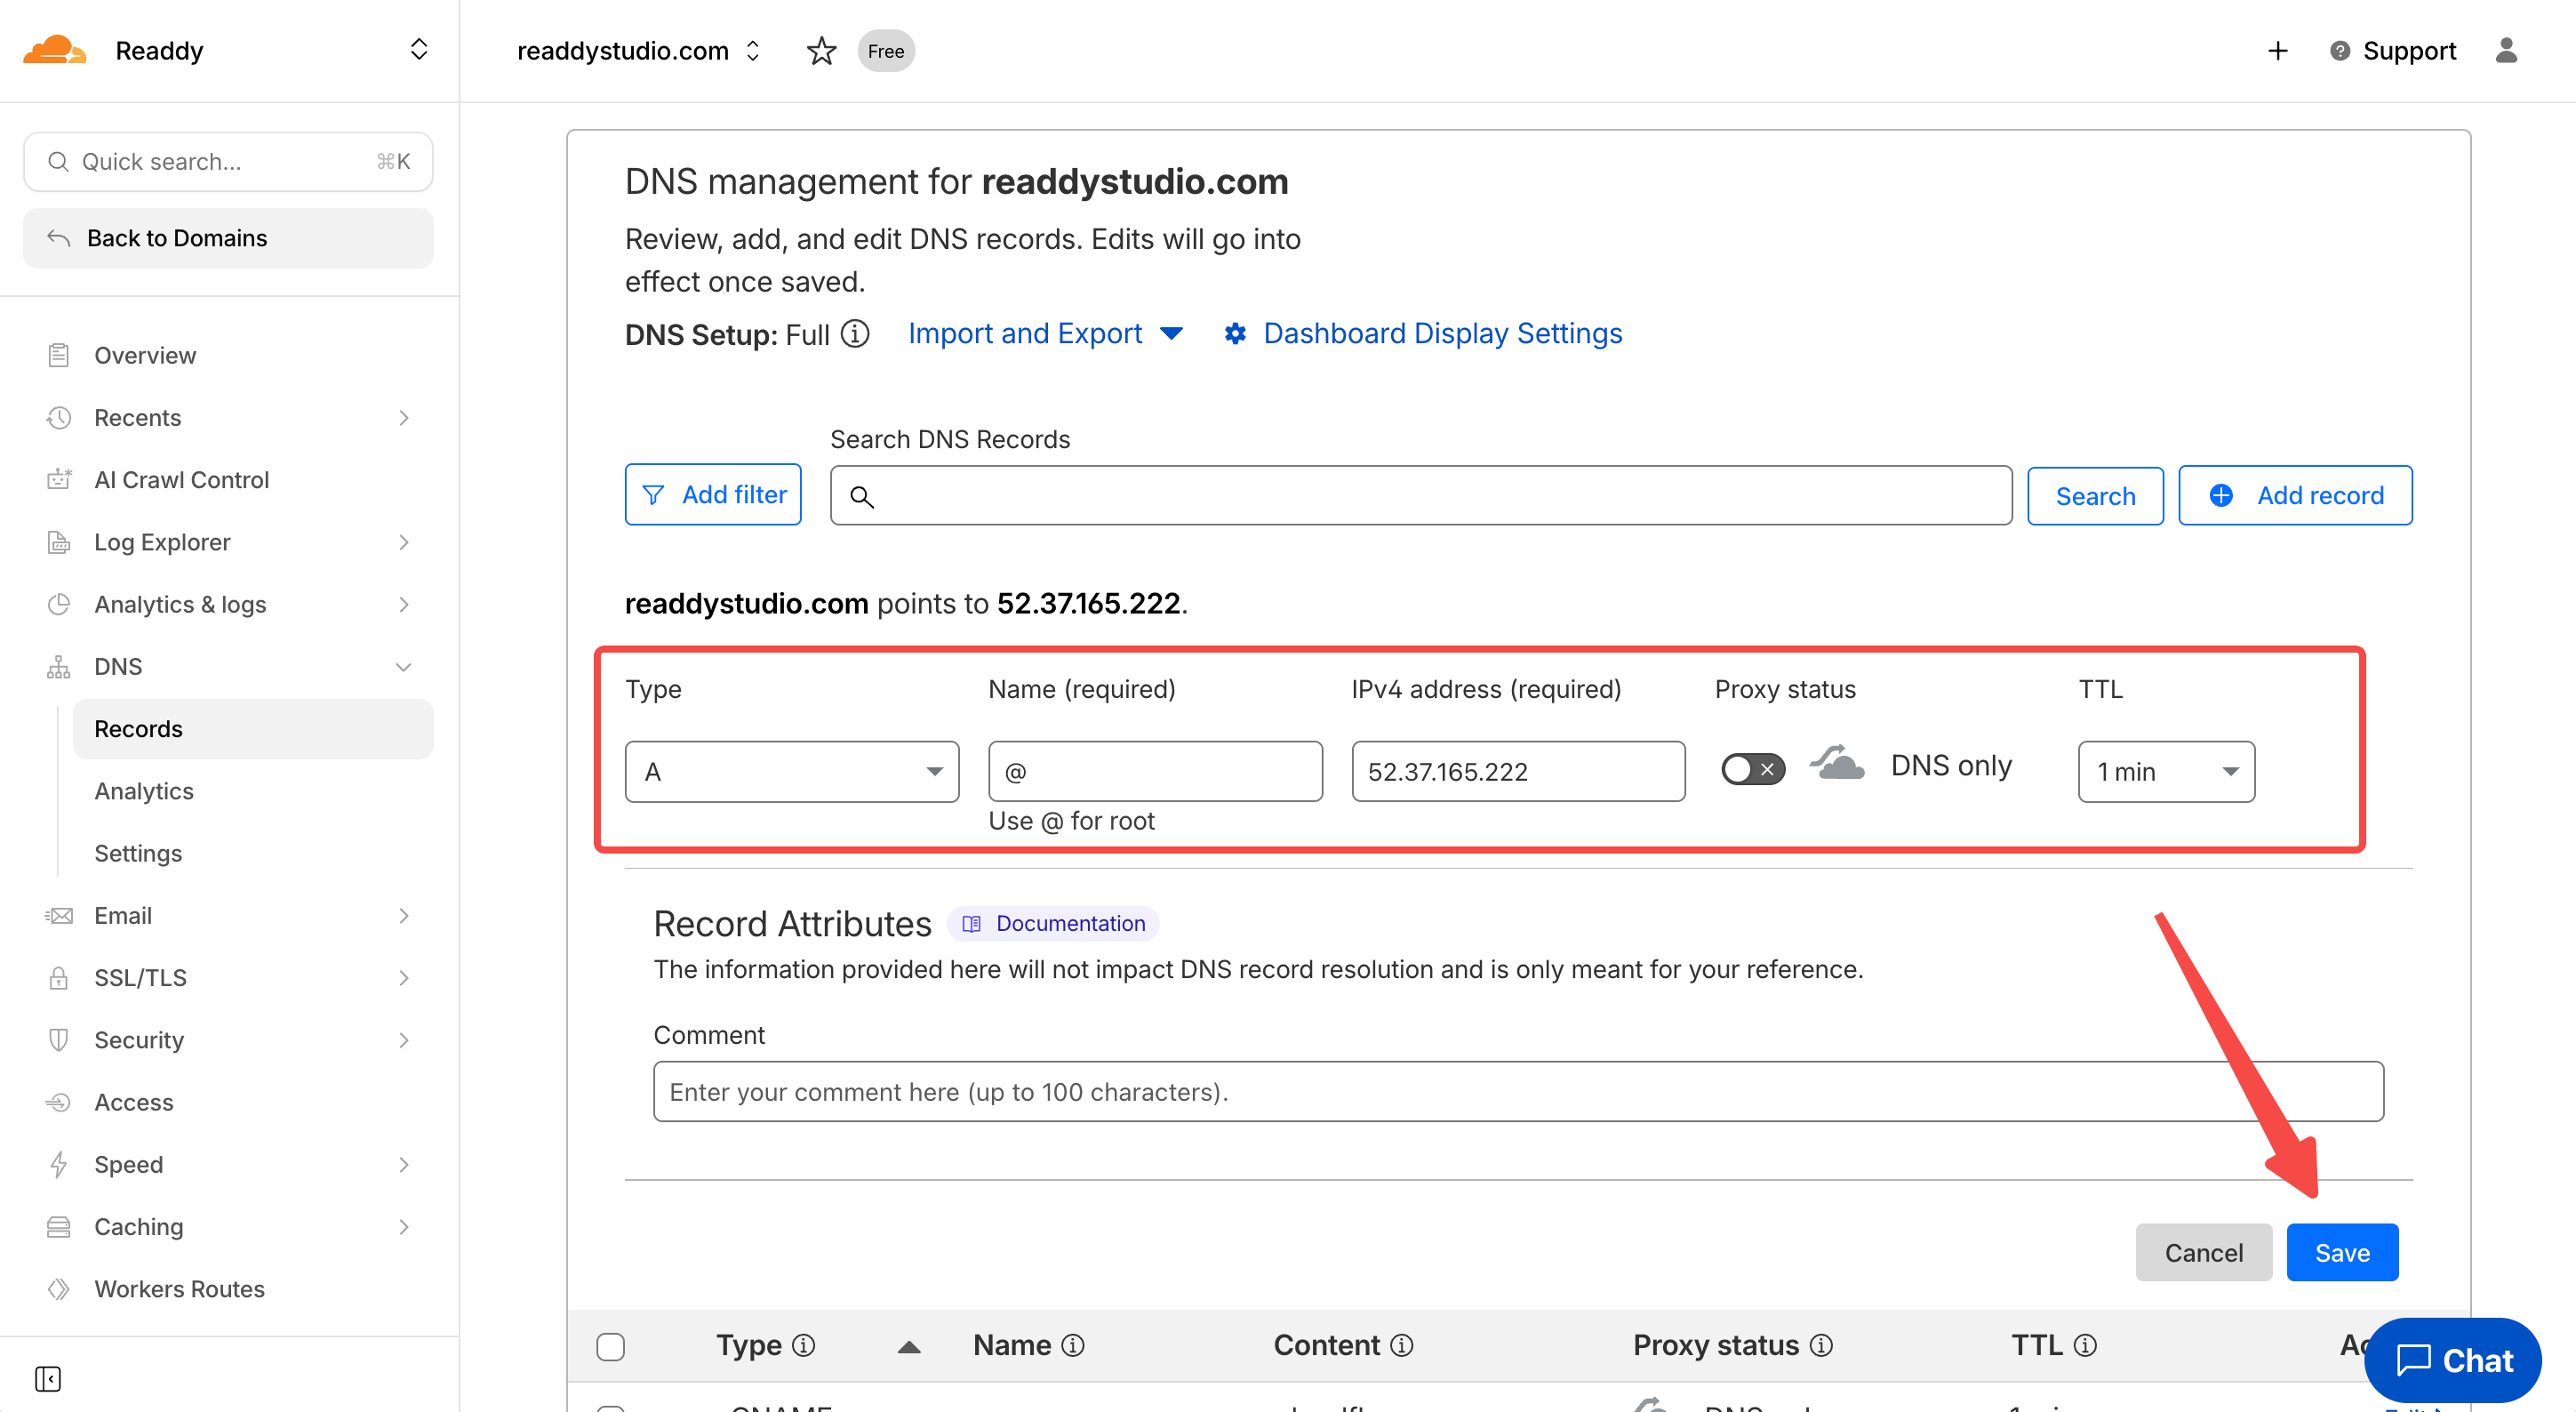Sort records by the Type arrow
The height and width of the screenshot is (1412, 2576).
click(x=908, y=1347)
